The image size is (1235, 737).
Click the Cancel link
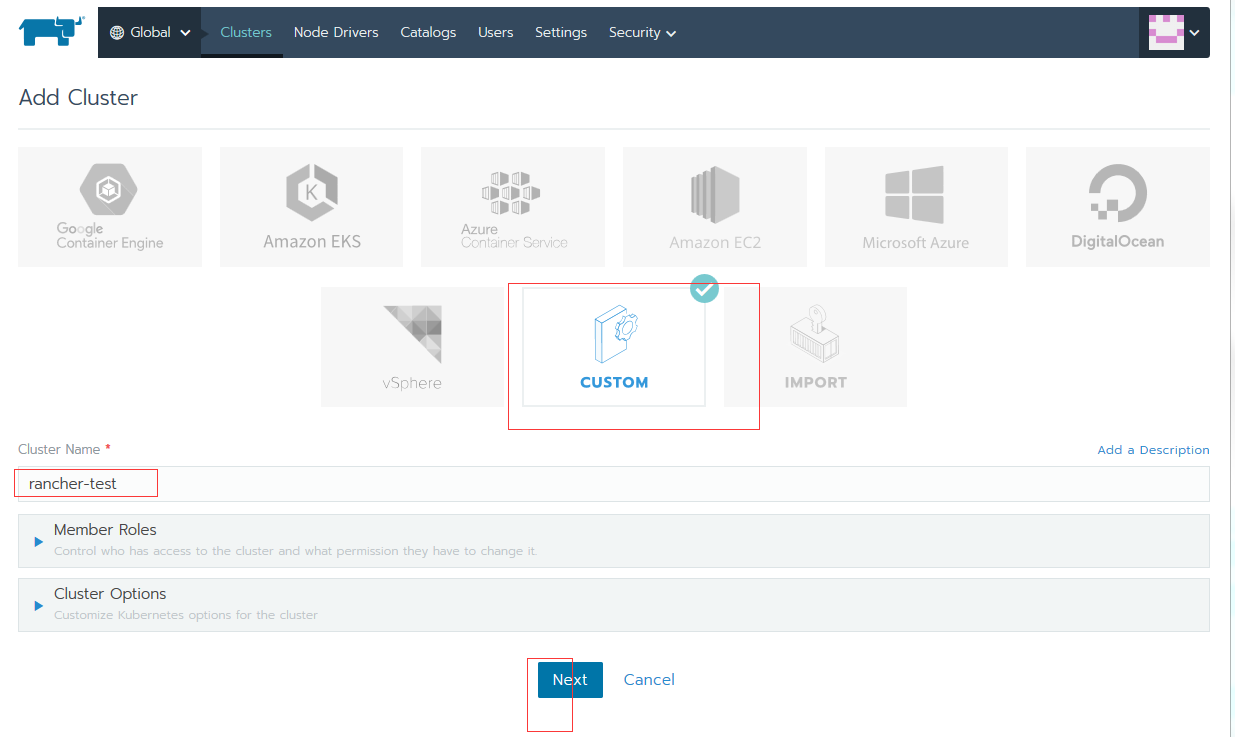coord(649,680)
